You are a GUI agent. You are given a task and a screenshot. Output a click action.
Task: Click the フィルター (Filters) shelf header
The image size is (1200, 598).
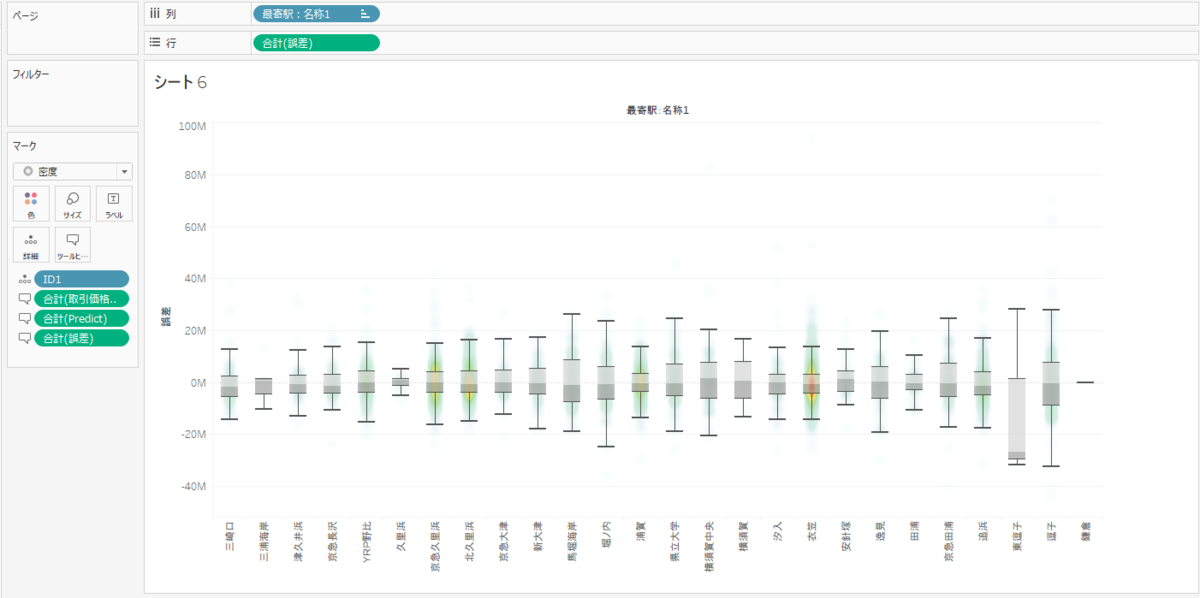coord(30,74)
